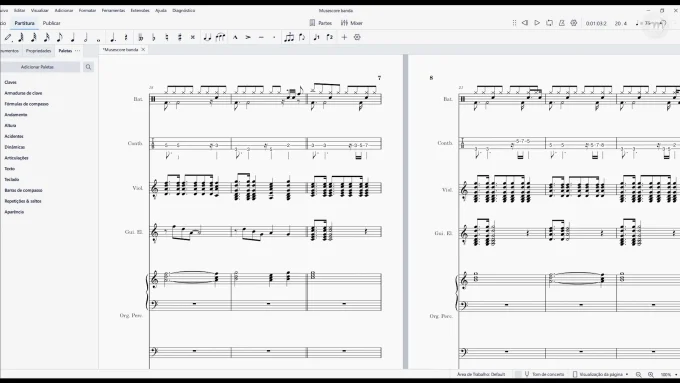The width and height of the screenshot is (680, 383).
Task: Open the add plus menu in note toolbar
Action: [x=344, y=37]
